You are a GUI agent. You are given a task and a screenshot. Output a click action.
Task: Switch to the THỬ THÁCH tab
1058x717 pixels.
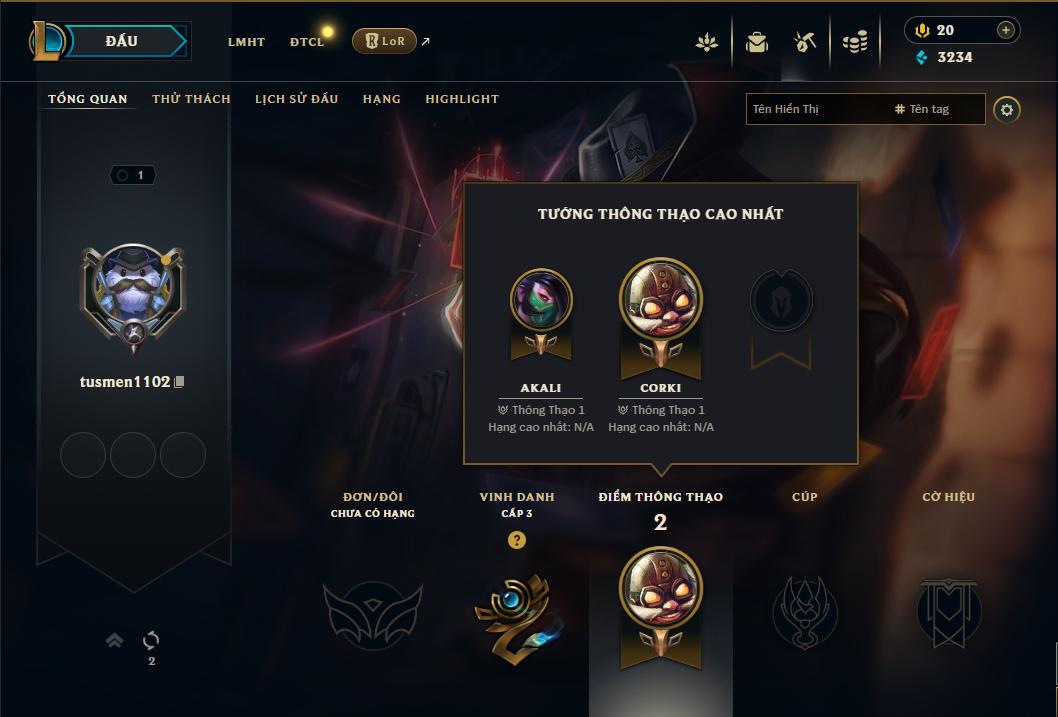coord(192,99)
